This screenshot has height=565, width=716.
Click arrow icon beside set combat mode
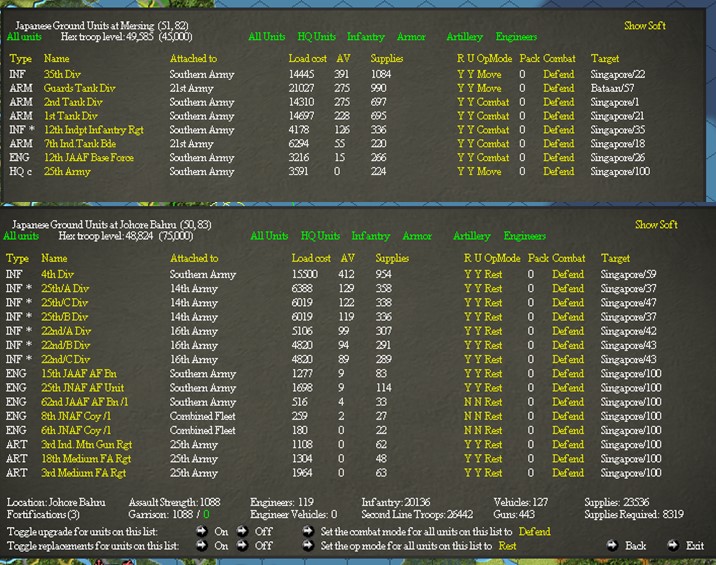click(308, 531)
